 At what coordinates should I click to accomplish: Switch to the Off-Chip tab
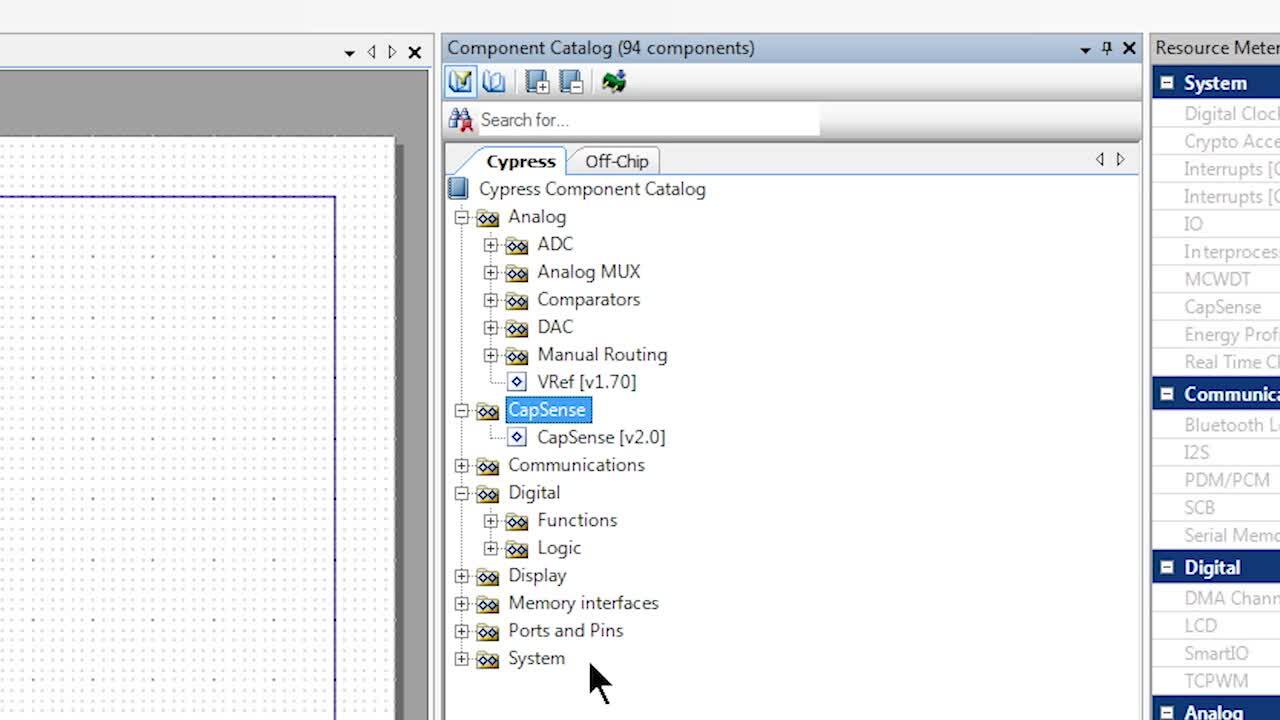click(616, 161)
